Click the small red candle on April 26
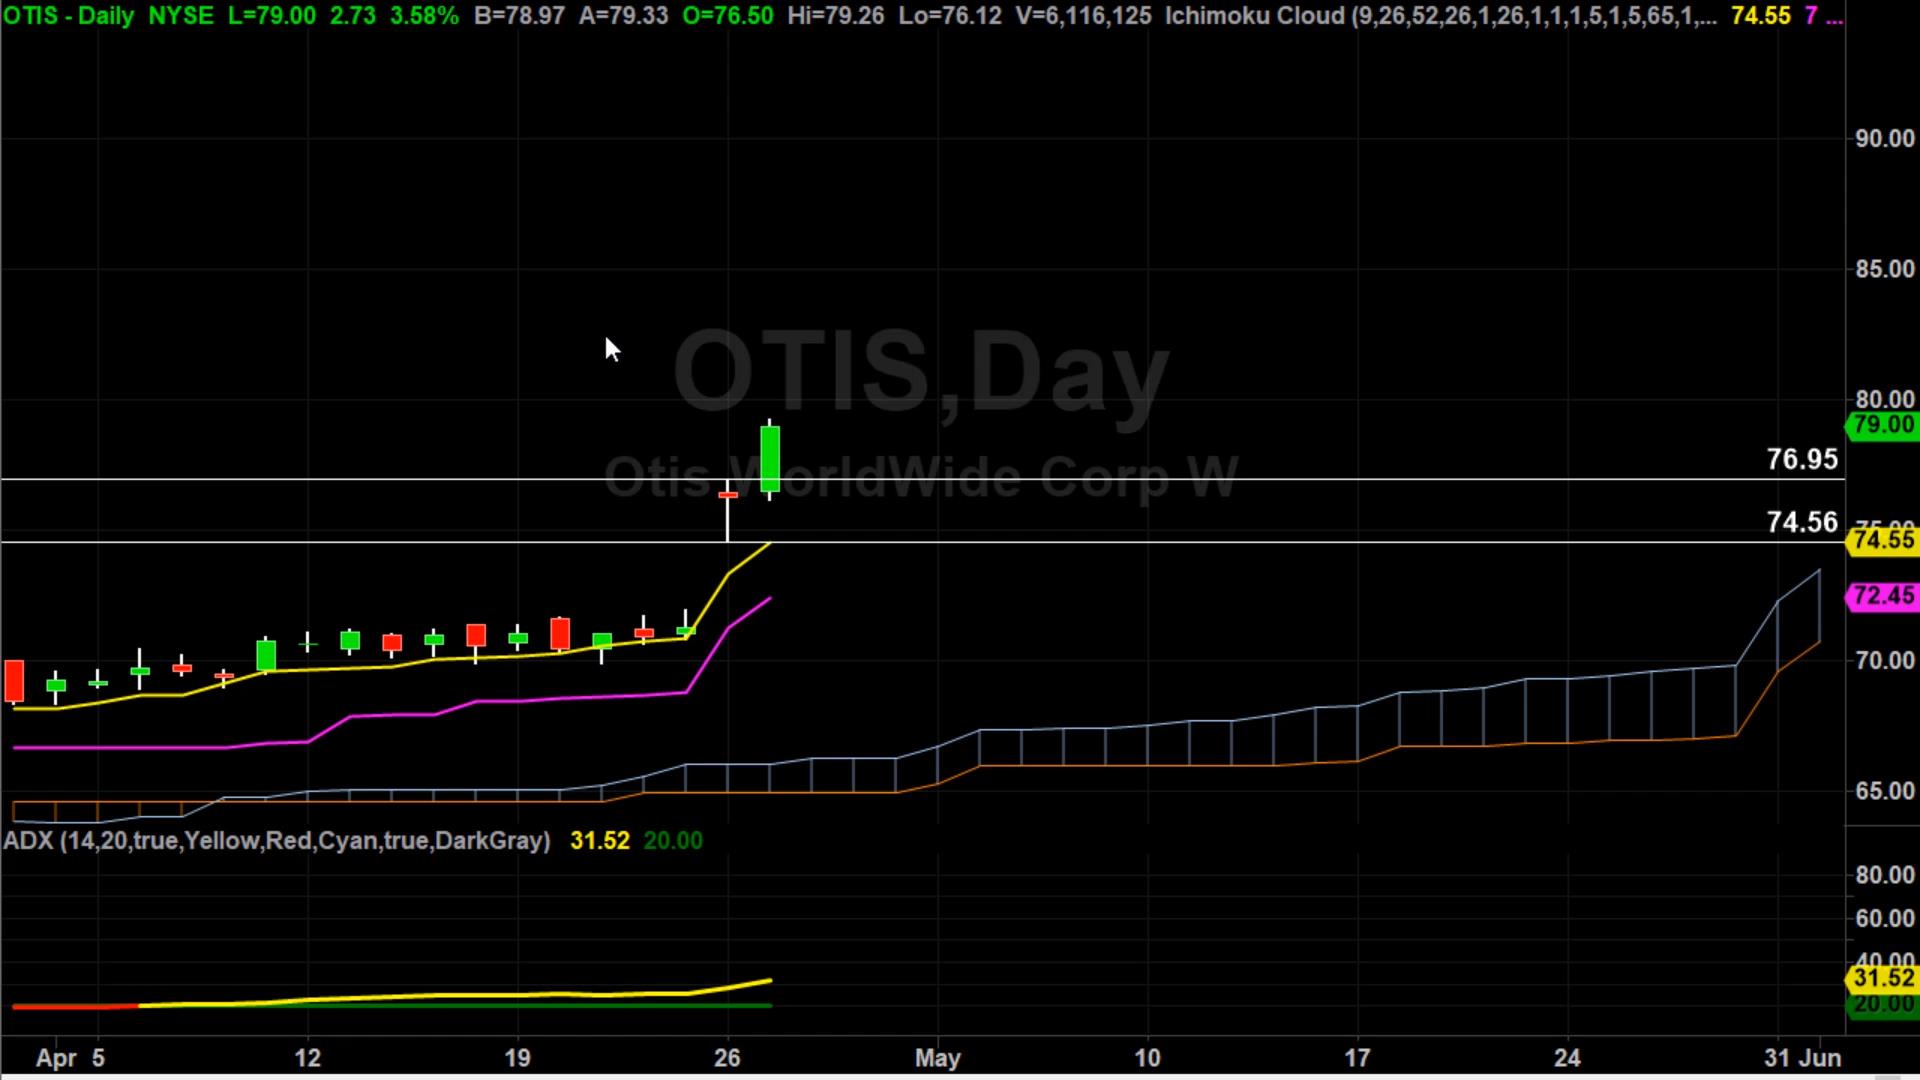The height and width of the screenshot is (1080, 1920). 728,495
